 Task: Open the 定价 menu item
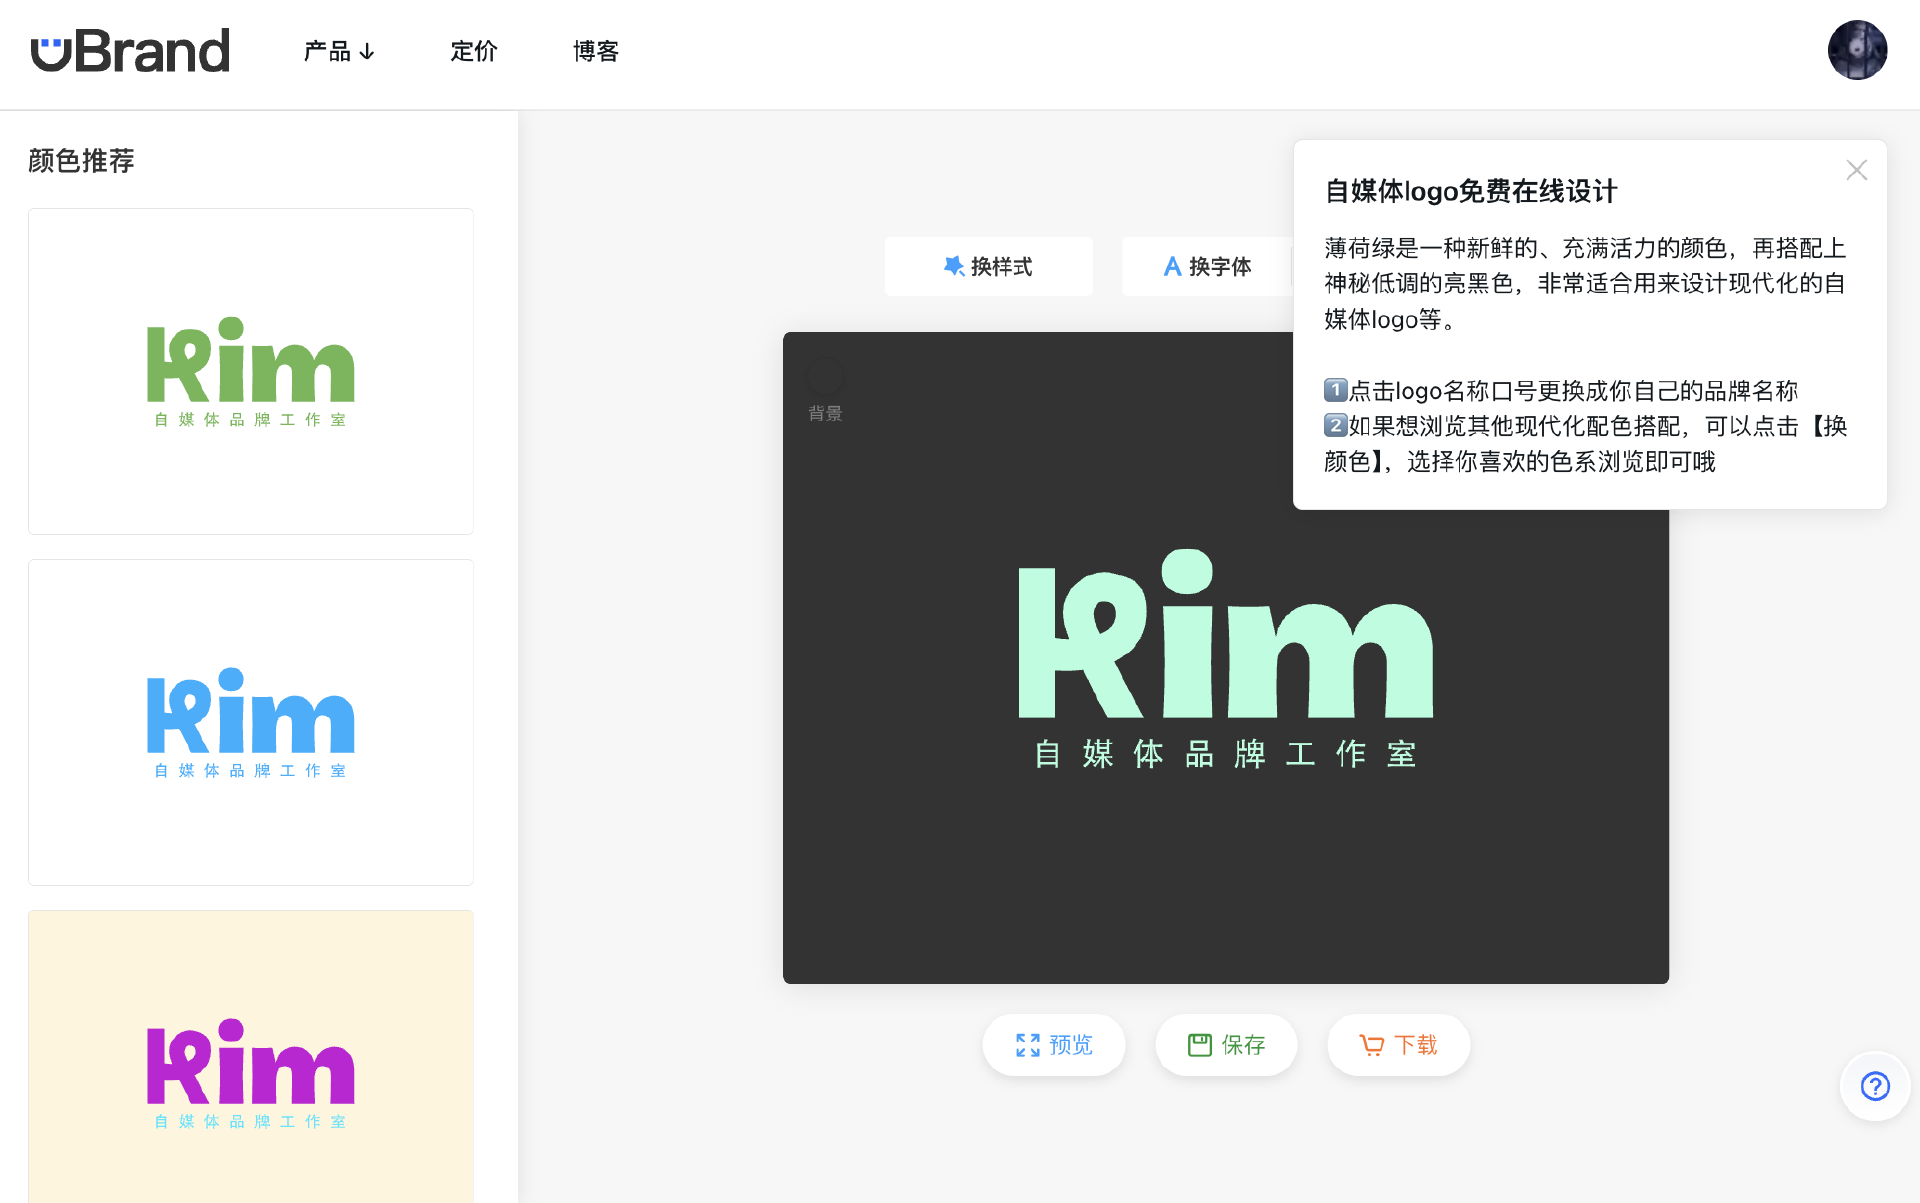474,51
